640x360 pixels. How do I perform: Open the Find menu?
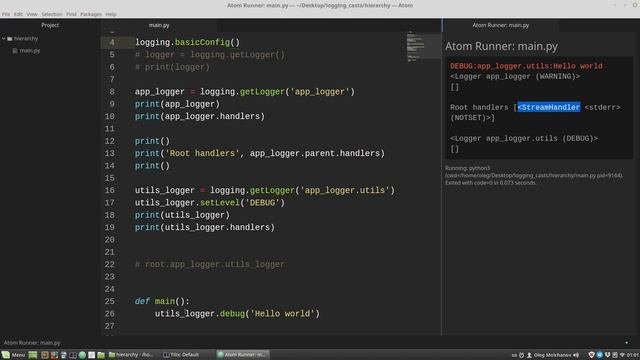click(71, 14)
